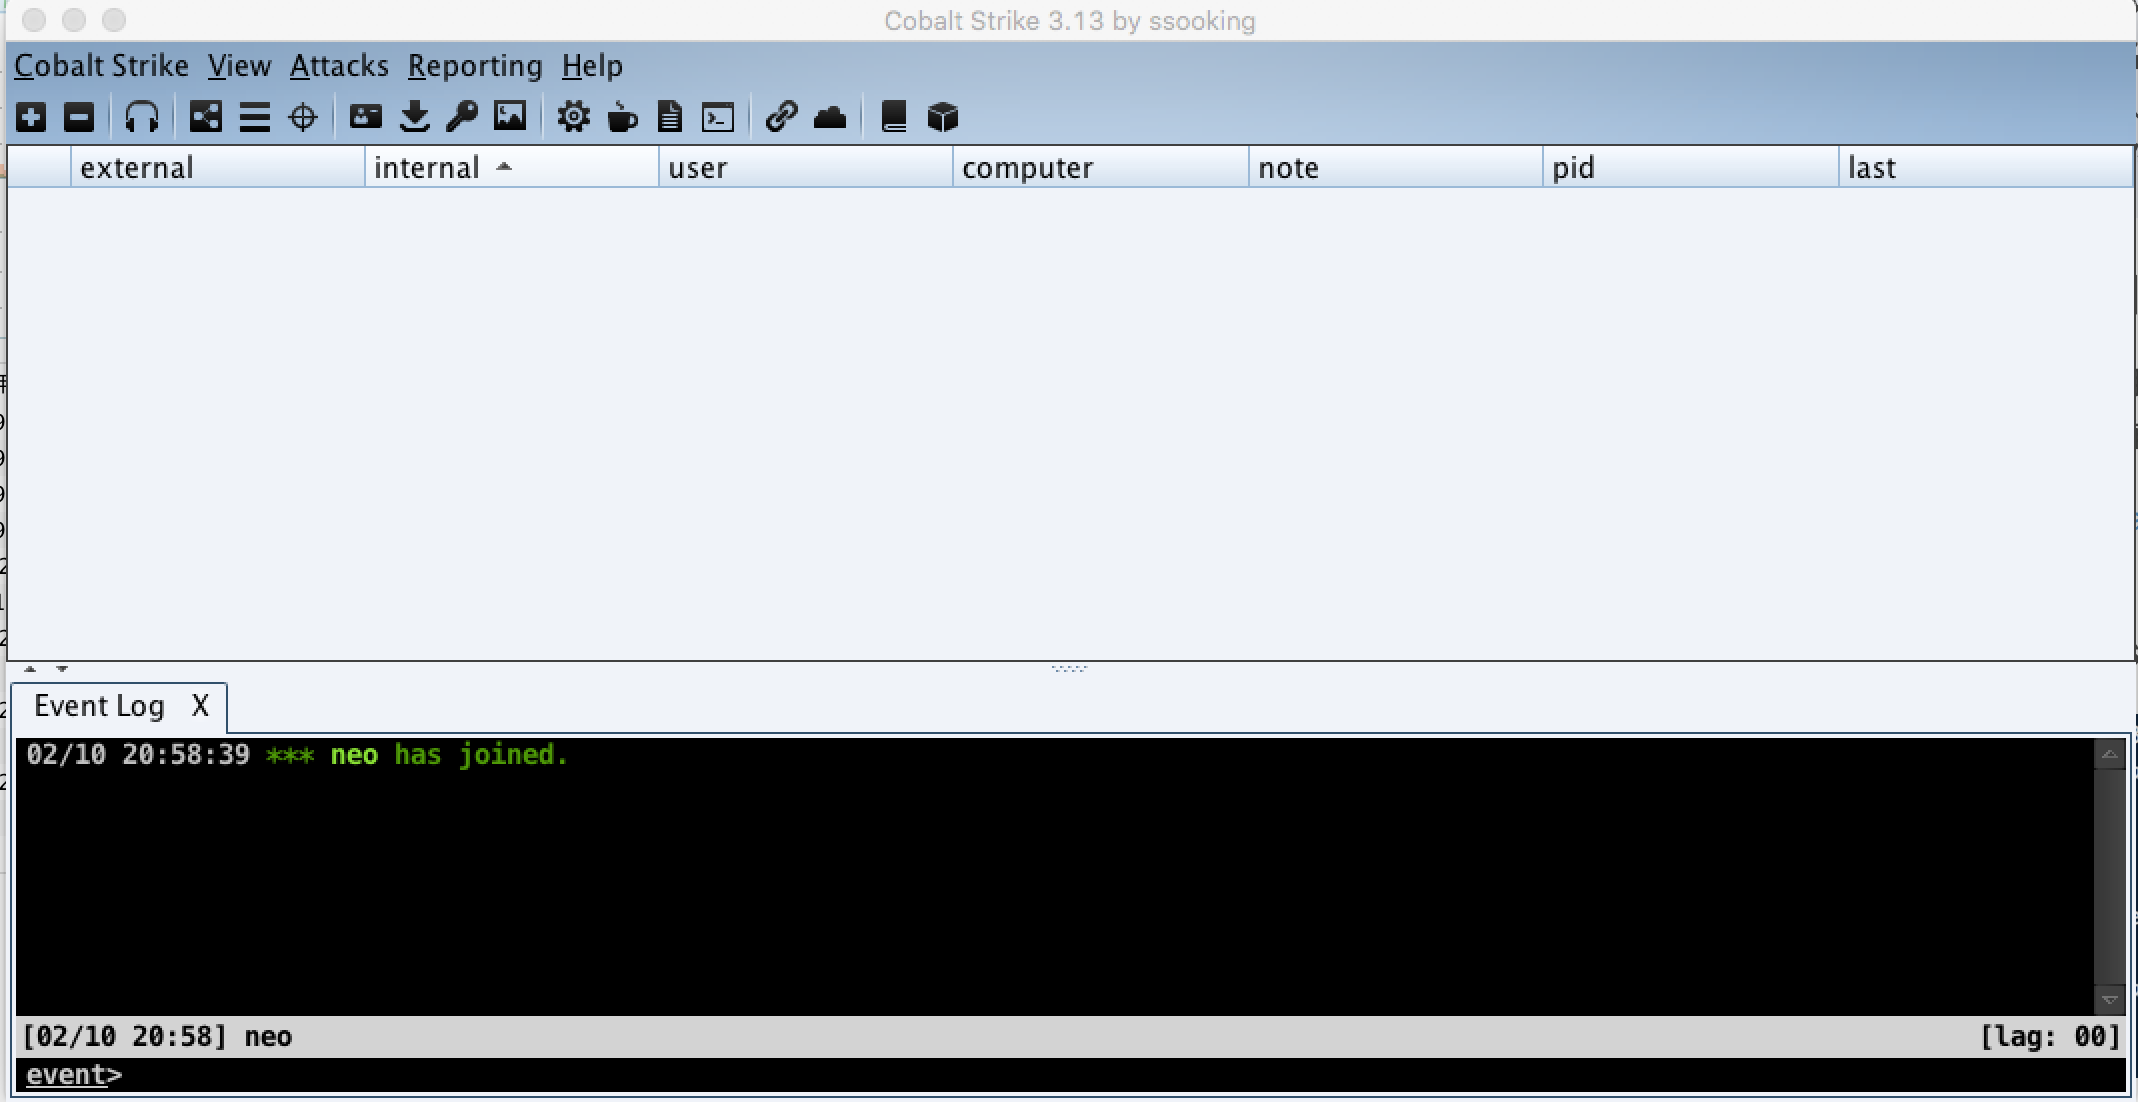This screenshot has height=1102, width=2138.
Task: Sort sessions by the computer column
Action: click(1100, 167)
